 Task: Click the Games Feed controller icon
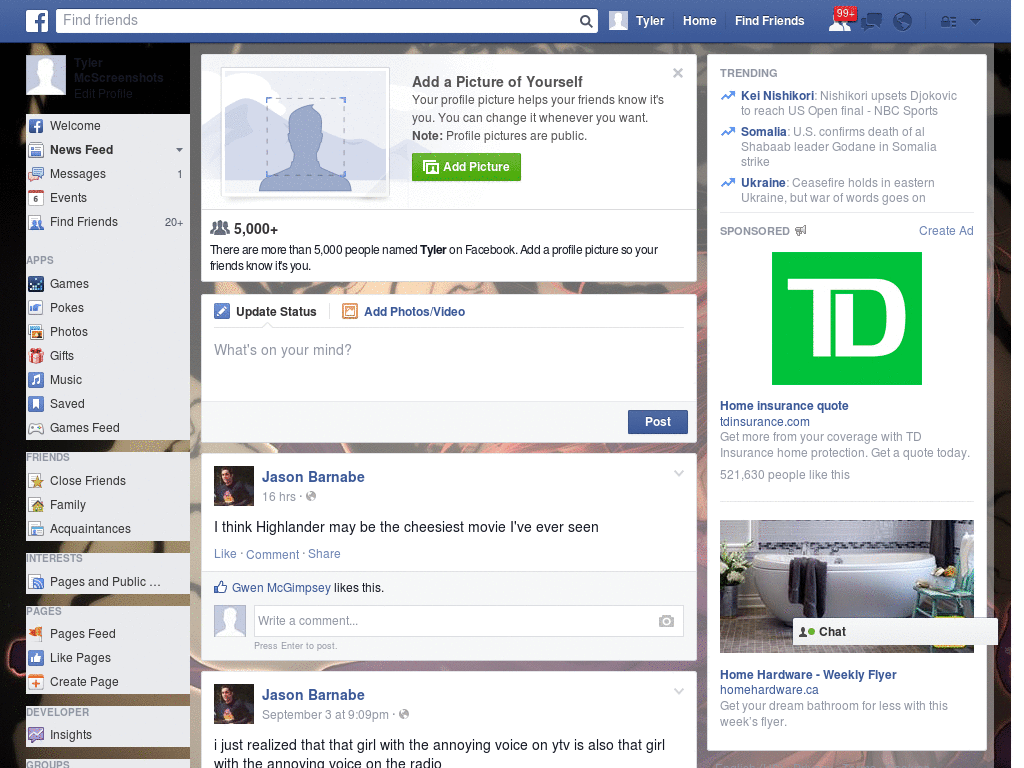pos(36,428)
